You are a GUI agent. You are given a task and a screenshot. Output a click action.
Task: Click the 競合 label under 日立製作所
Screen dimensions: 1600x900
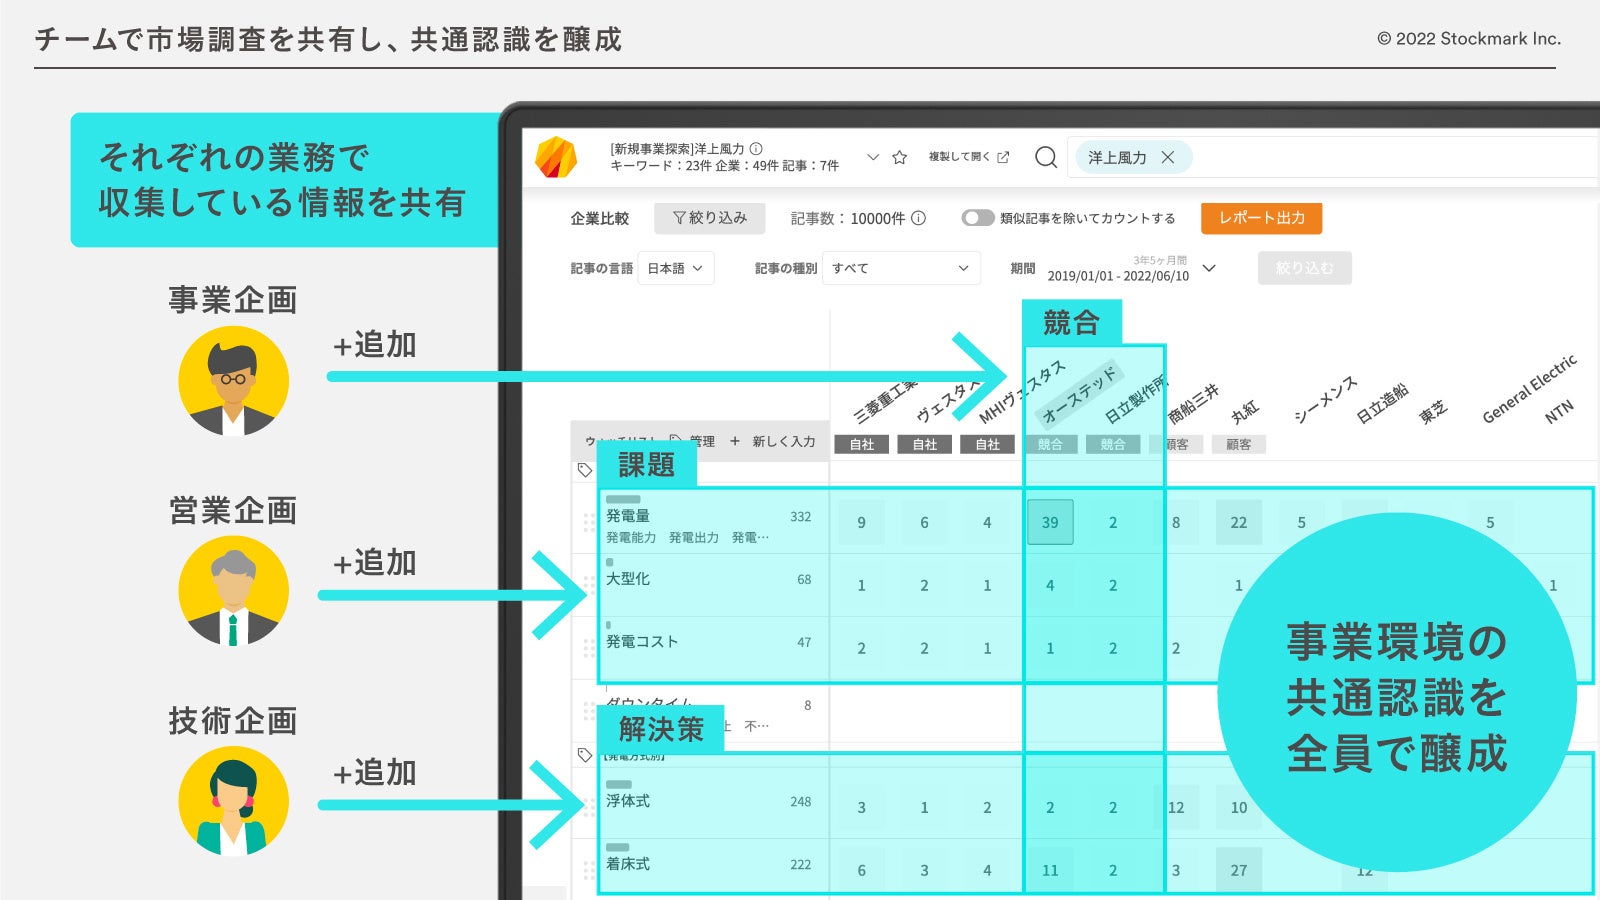(x=1113, y=444)
